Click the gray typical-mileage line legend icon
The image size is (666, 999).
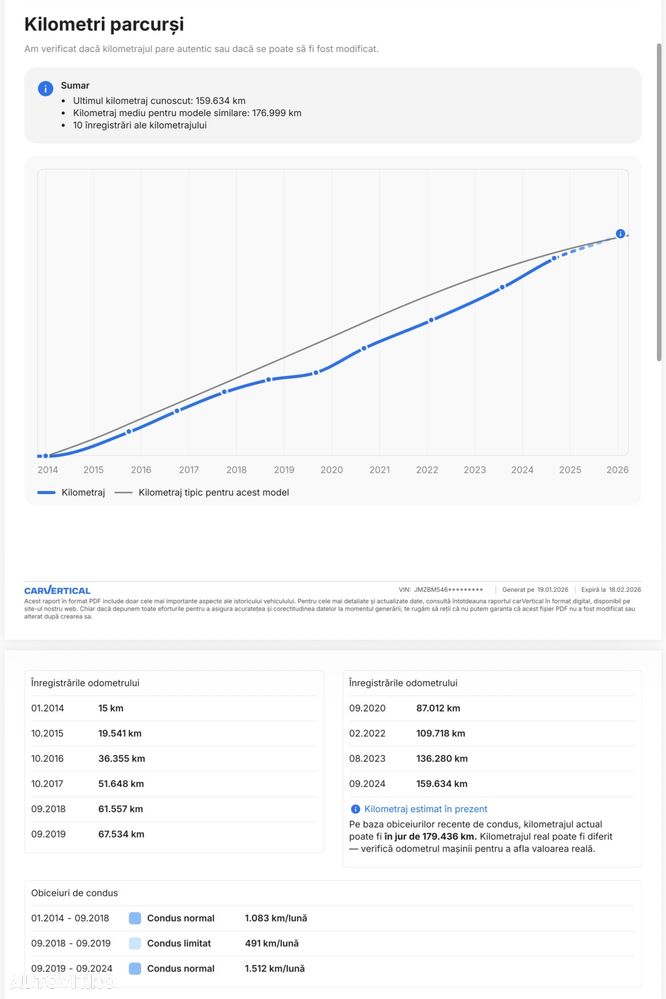123,493
